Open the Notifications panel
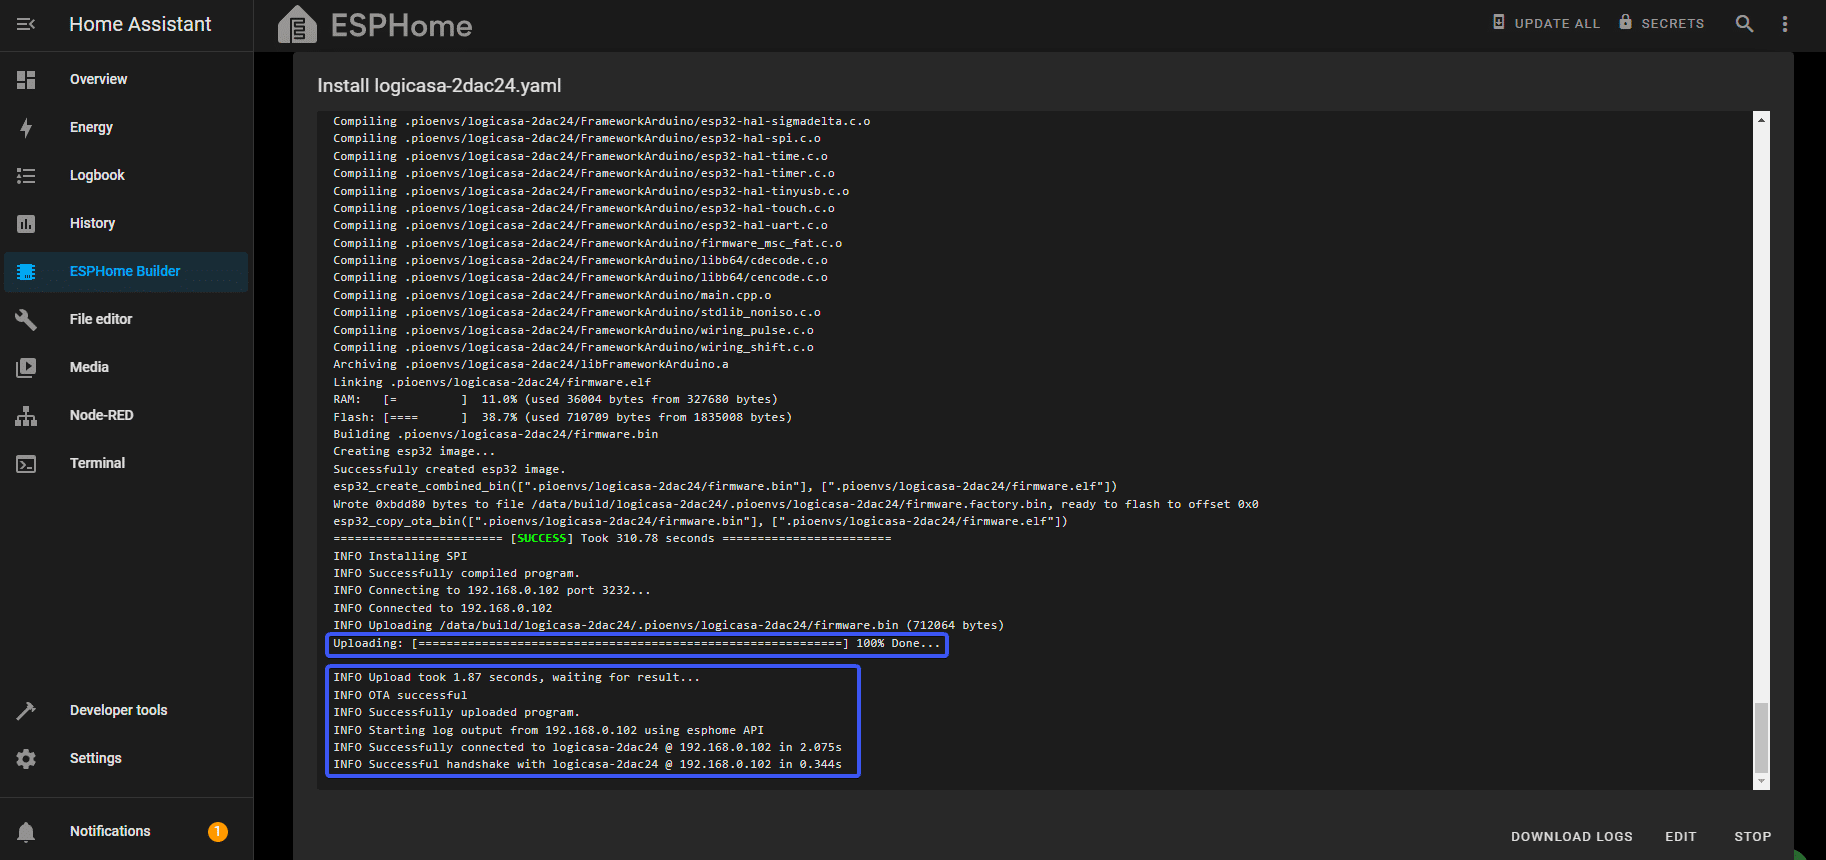Viewport: 1826px width, 860px height. click(x=110, y=831)
